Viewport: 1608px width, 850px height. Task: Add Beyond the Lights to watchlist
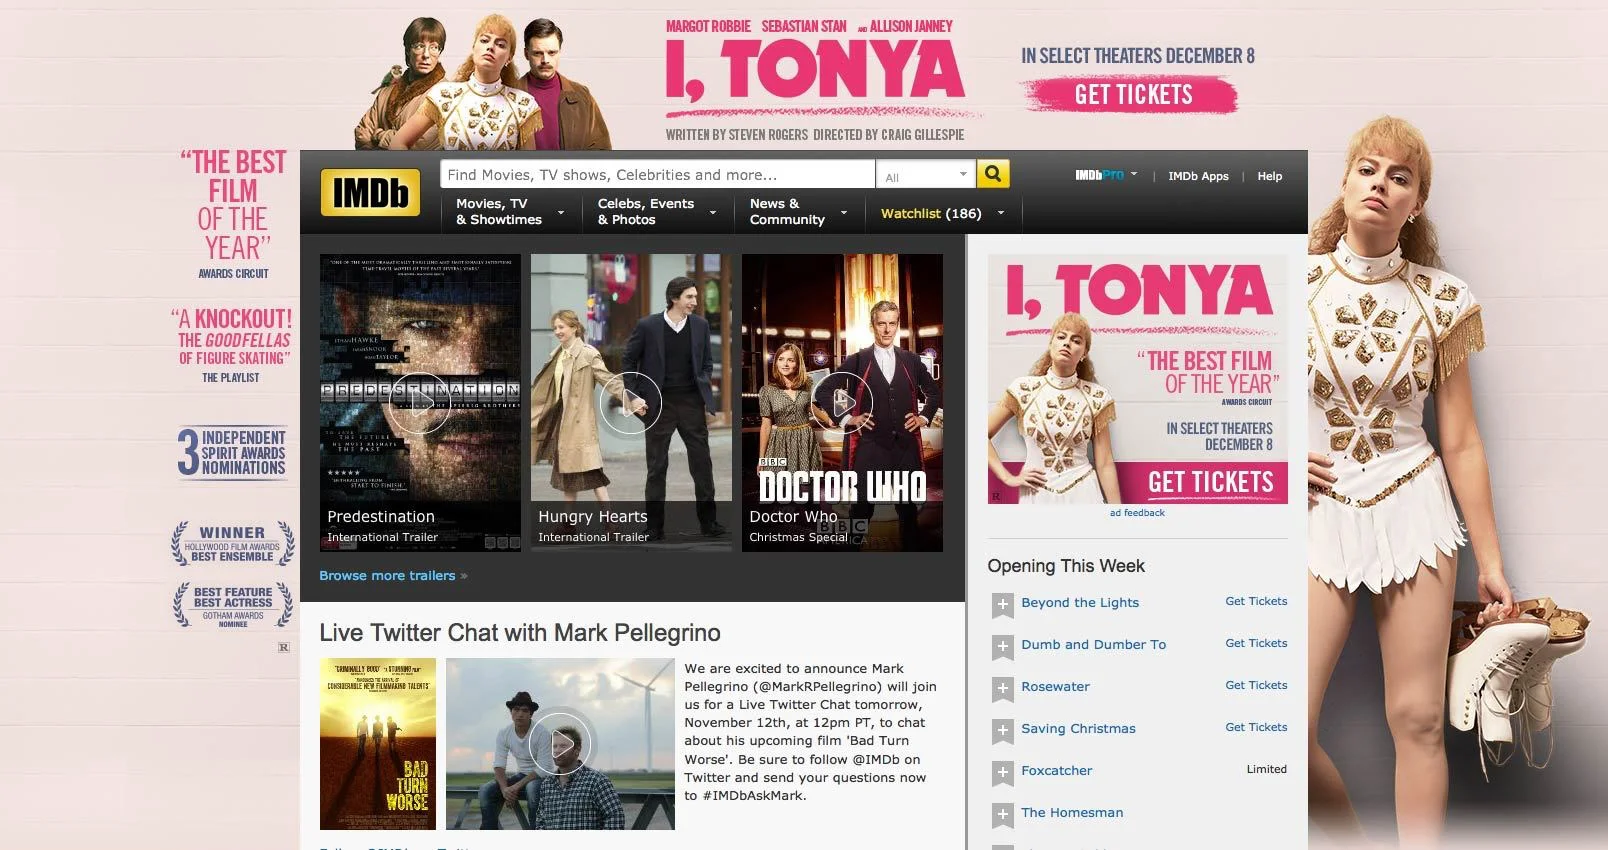tap(1002, 604)
